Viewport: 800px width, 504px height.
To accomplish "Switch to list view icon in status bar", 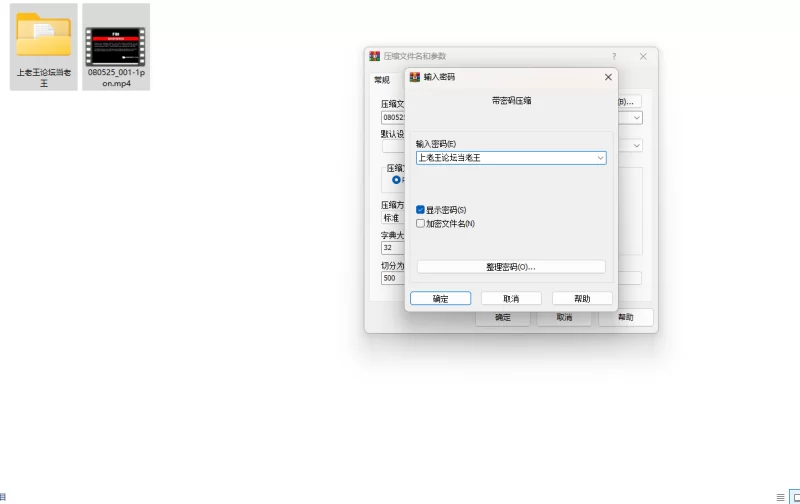I will point(780,497).
